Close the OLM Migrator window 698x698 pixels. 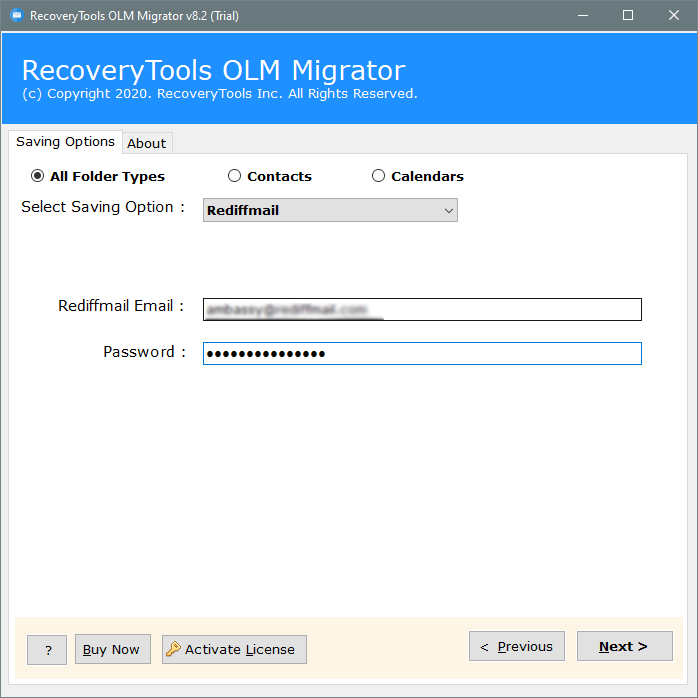674,16
